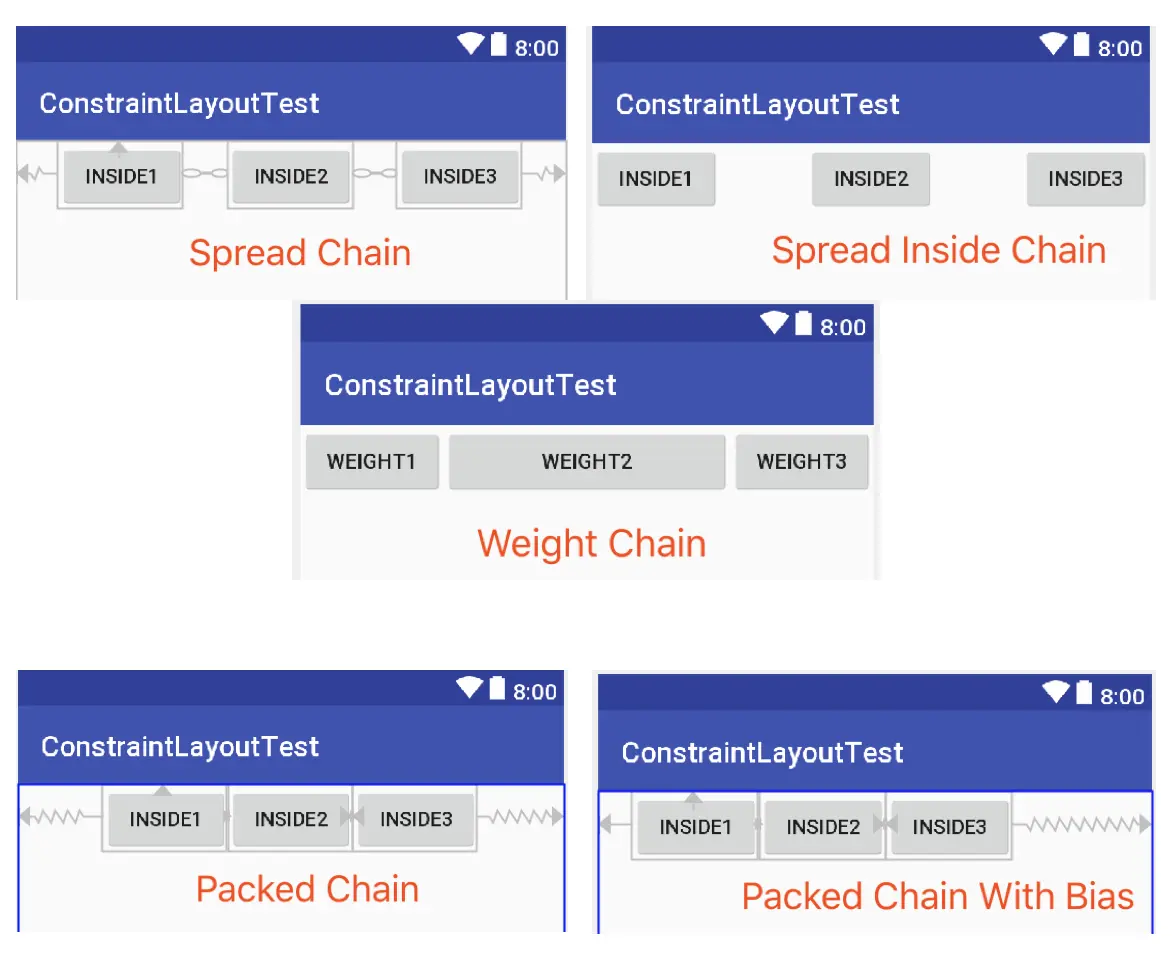This screenshot has width=1176, height=958.
Task: Tap the WEIGHT1 button
Action: [x=371, y=462]
